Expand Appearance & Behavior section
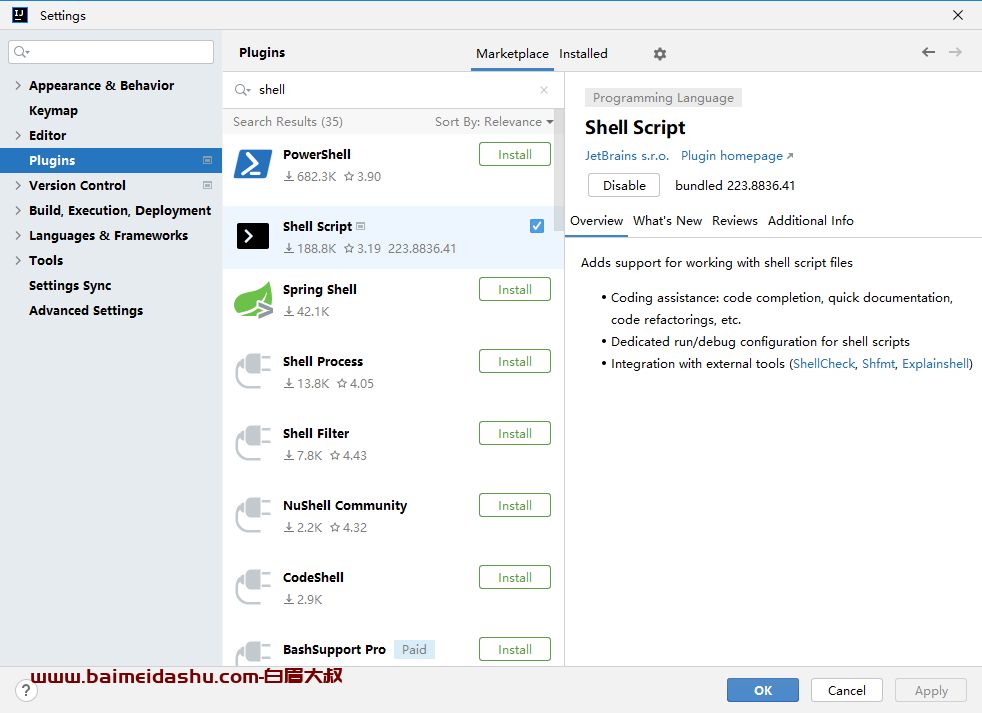 pyautogui.click(x=18, y=85)
